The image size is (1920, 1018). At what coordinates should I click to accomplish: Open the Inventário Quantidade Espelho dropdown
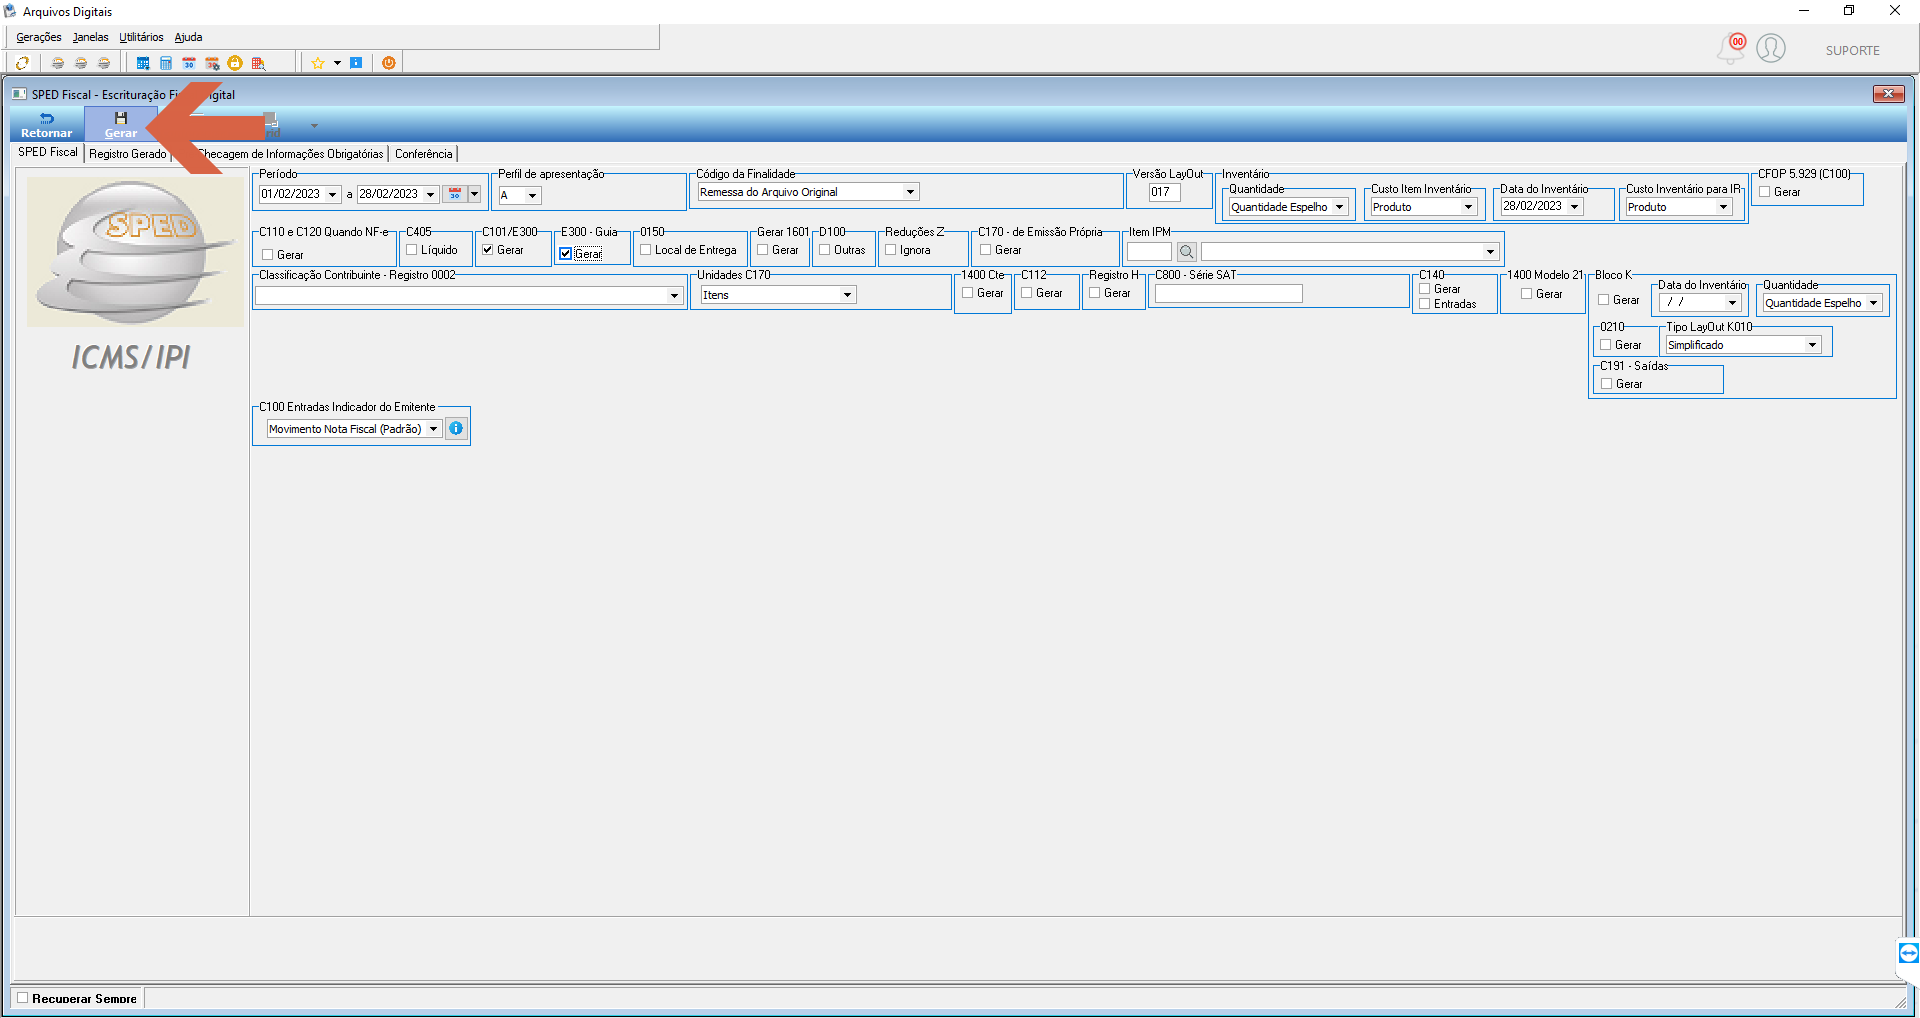click(1339, 207)
